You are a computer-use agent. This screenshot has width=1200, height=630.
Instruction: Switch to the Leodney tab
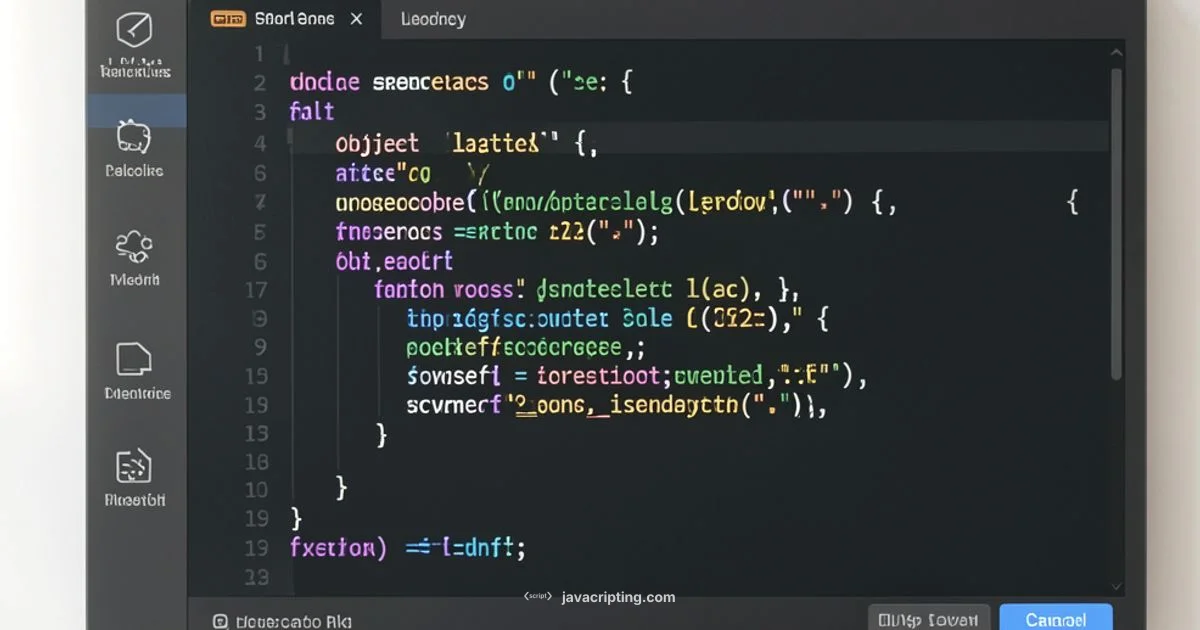click(x=433, y=18)
